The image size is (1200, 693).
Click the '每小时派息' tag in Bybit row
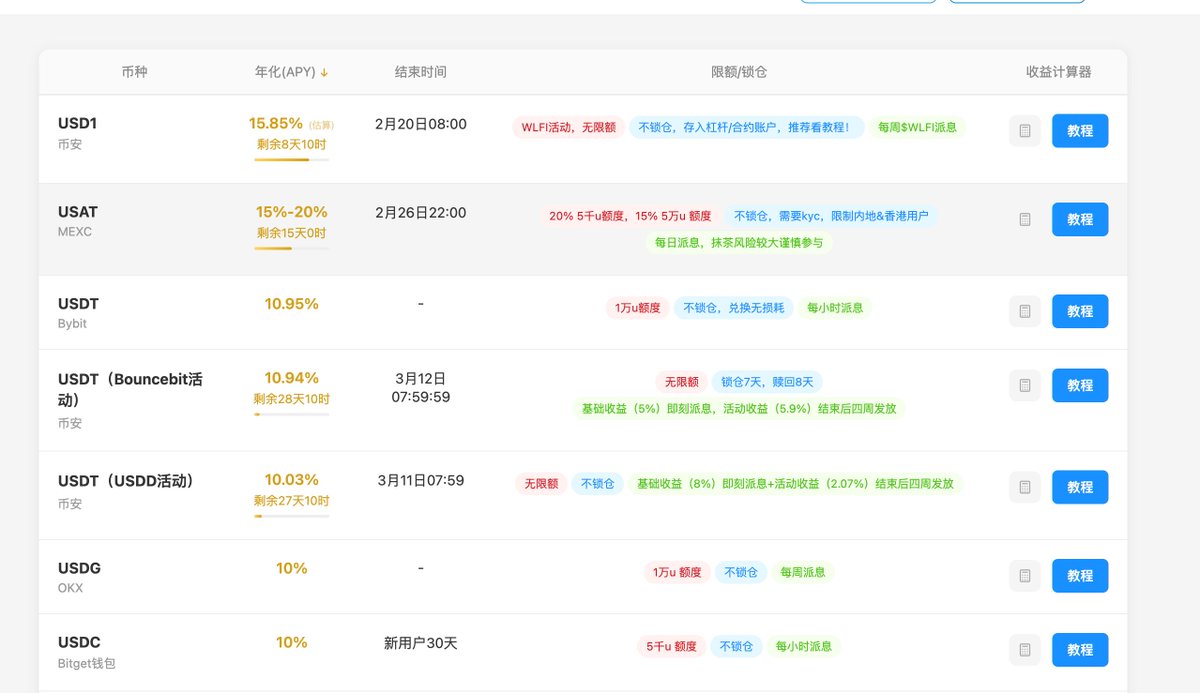[835, 308]
